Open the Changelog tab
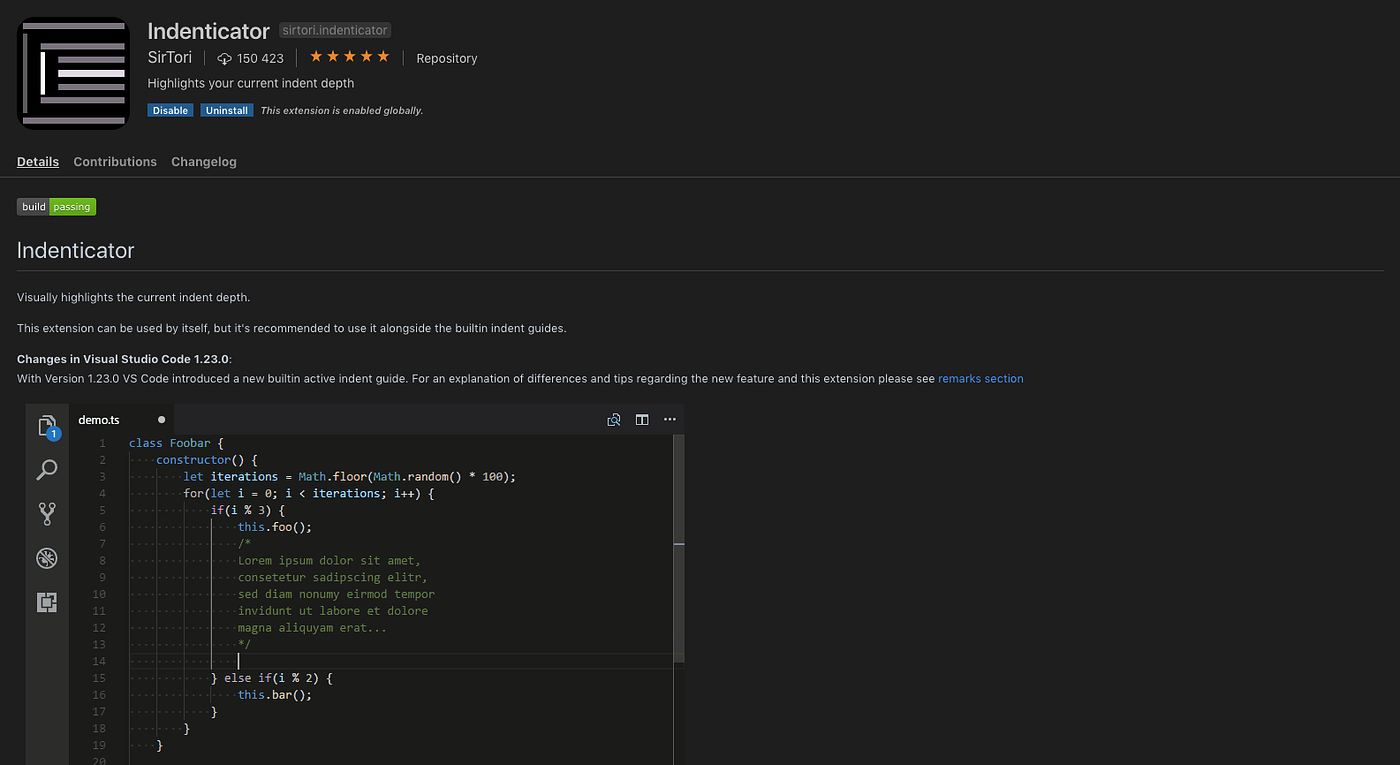 coord(203,161)
